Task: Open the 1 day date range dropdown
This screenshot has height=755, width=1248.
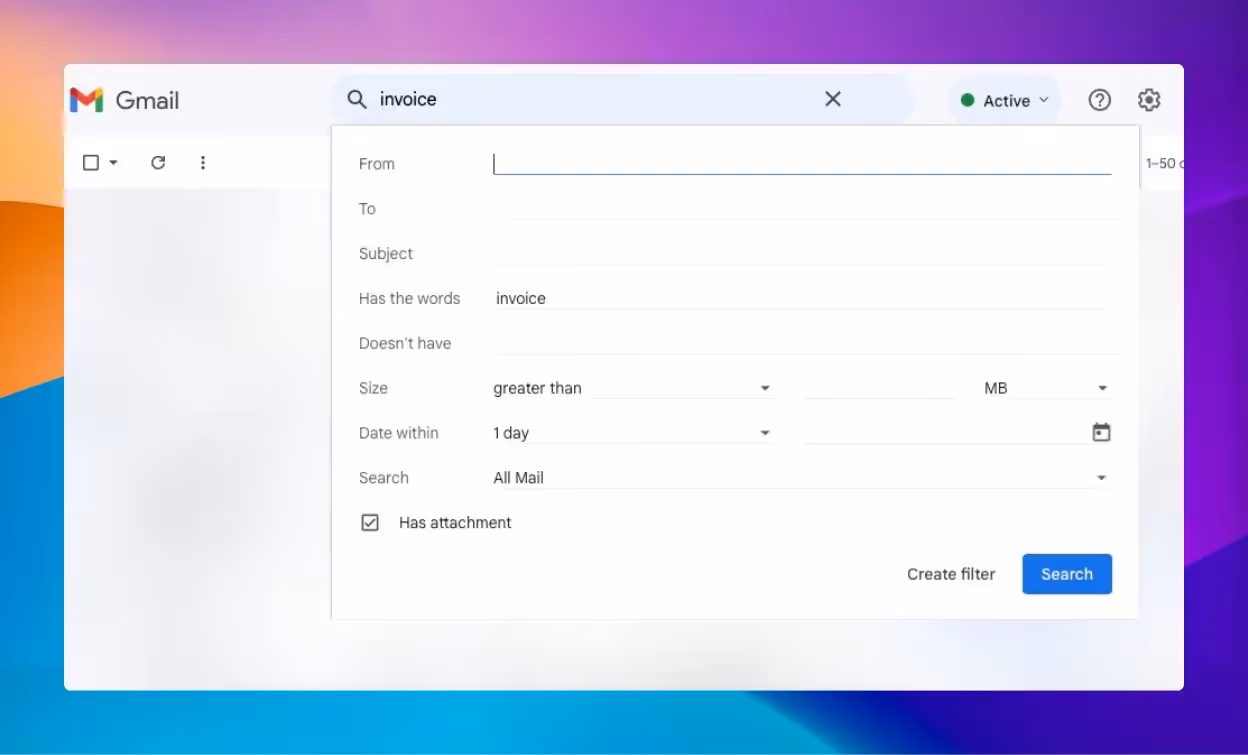Action: click(633, 433)
